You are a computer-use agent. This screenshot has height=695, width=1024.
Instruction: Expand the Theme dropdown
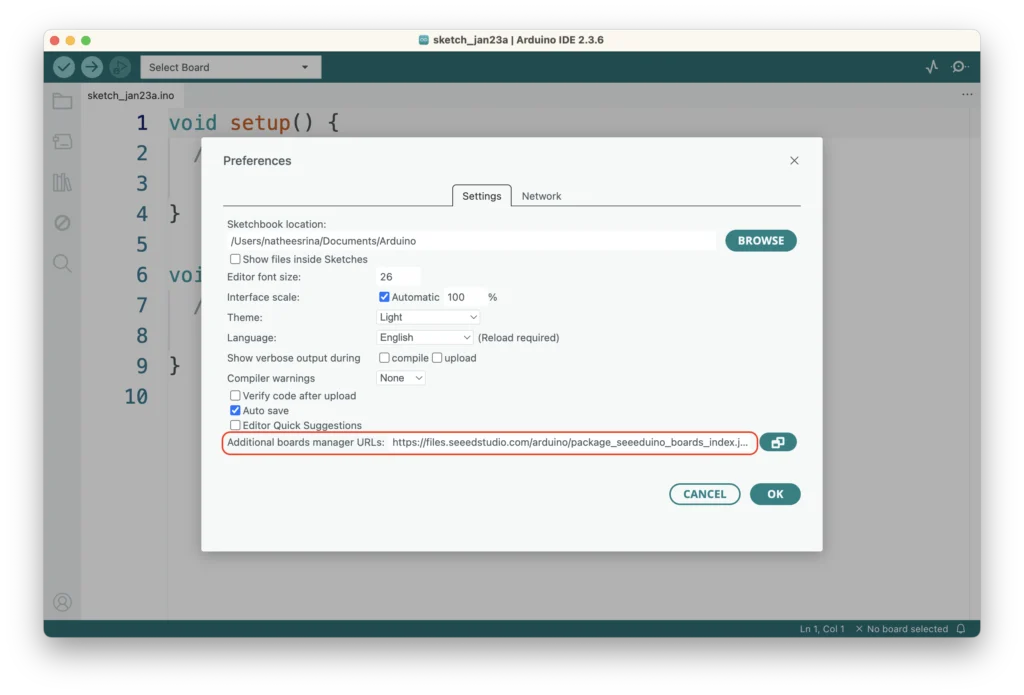pyautogui.click(x=428, y=317)
